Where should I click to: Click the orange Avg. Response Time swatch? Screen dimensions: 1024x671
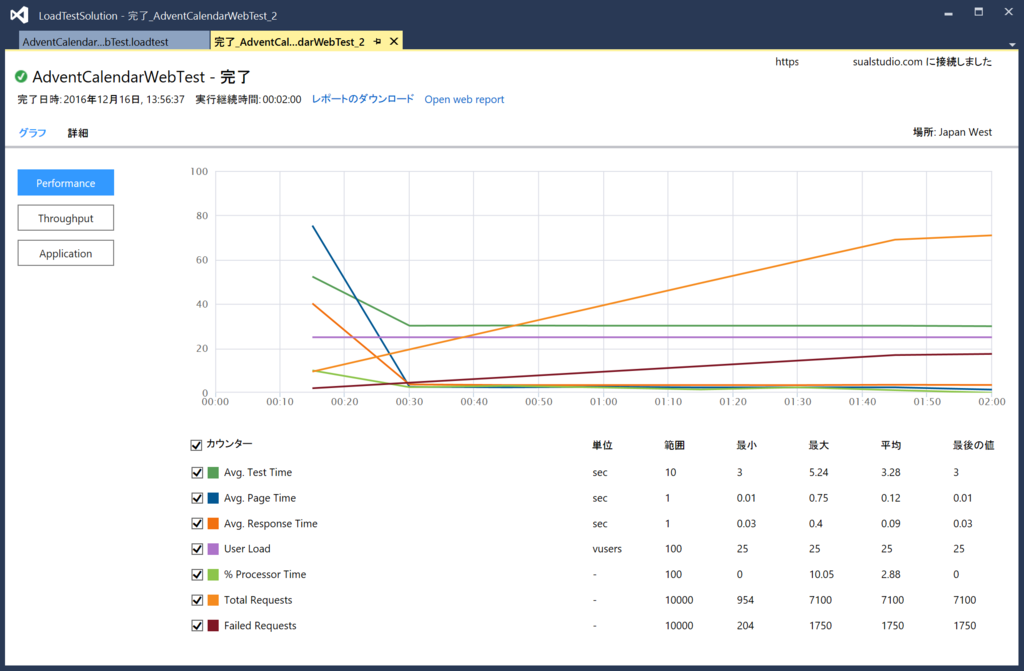[x=213, y=523]
